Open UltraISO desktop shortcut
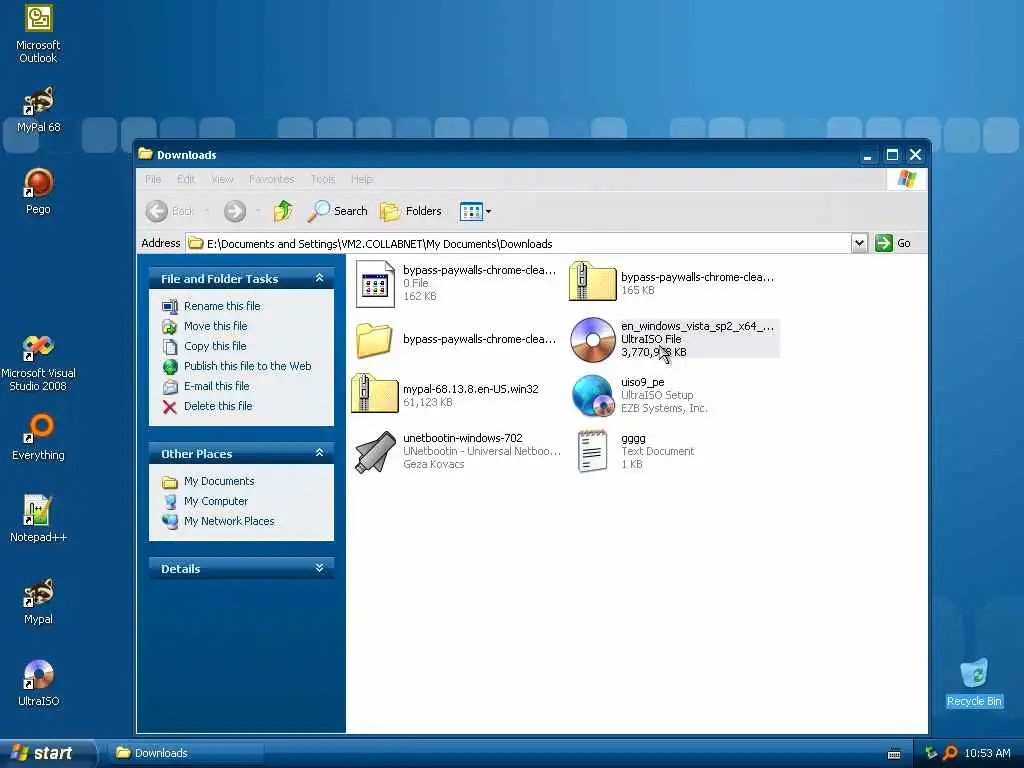1024x768 pixels. pos(38,684)
